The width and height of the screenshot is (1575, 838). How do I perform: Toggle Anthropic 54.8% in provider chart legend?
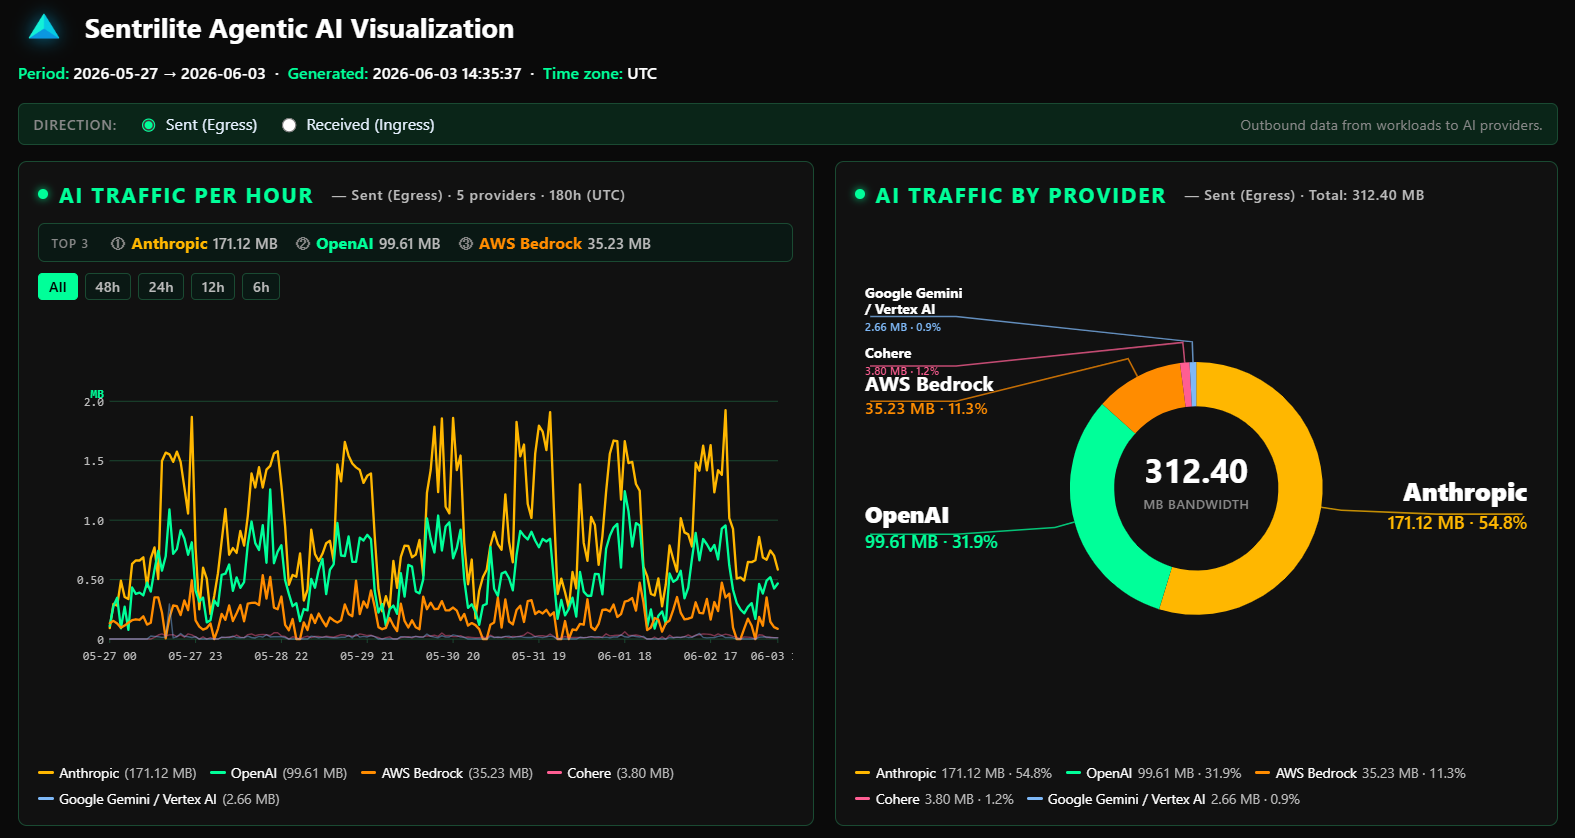[x=953, y=773]
